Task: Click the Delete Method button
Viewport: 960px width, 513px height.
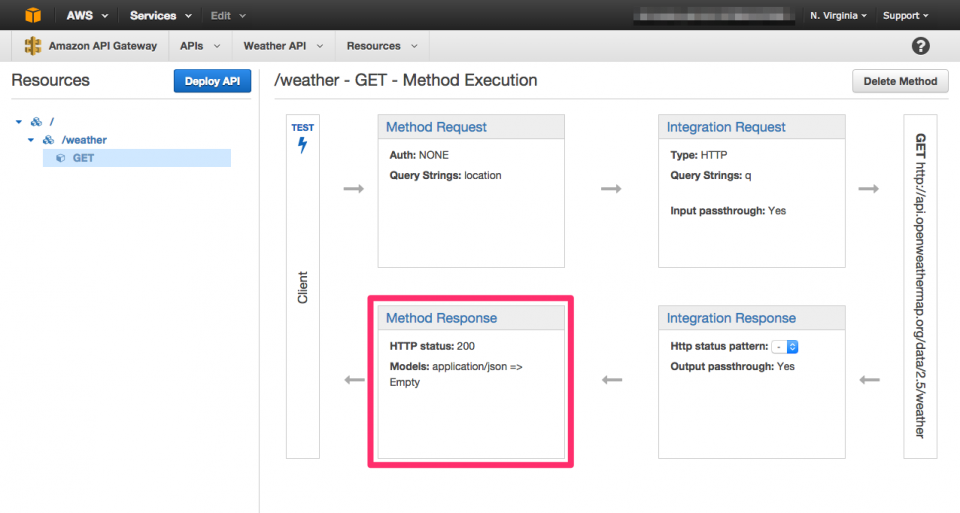Action: (900, 81)
